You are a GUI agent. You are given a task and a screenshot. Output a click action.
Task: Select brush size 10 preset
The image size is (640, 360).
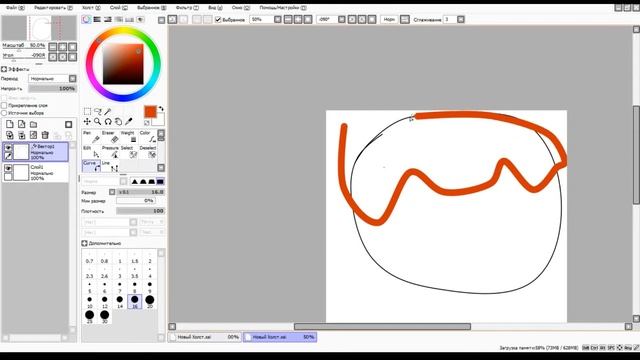click(x=89, y=301)
